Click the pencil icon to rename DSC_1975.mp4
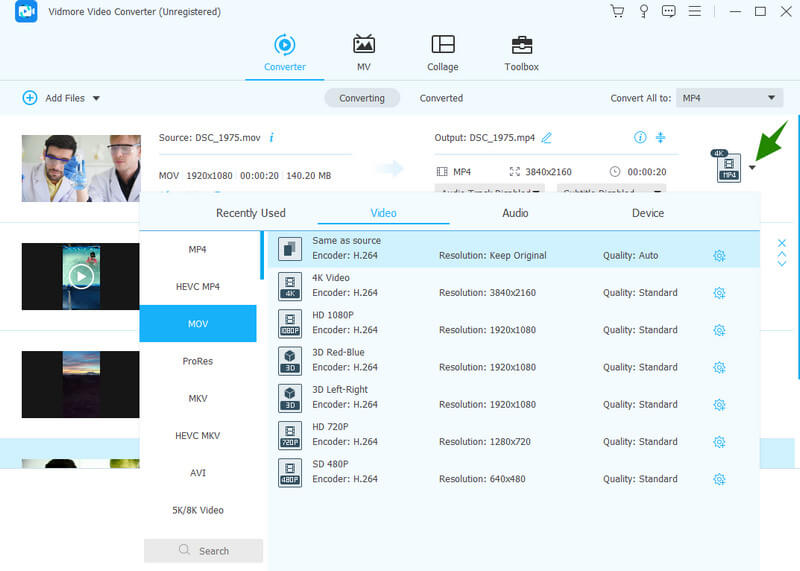800x571 pixels. coord(546,137)
